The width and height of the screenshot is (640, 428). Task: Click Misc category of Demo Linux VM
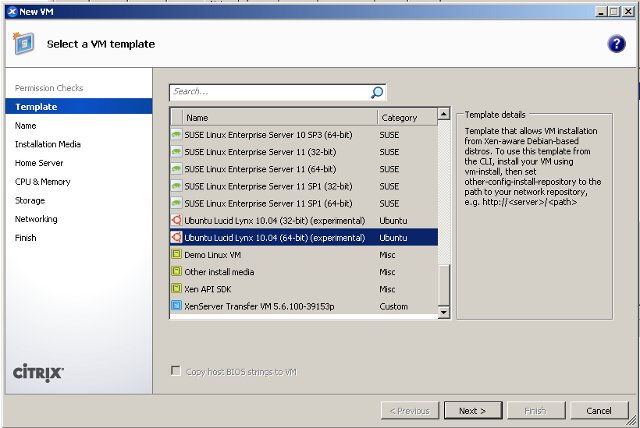tap(387, 255)
